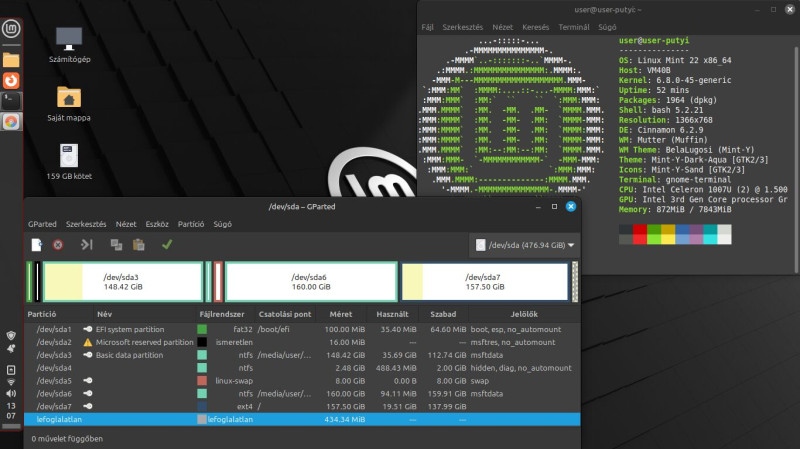The width and height of the screenshot is (800, 449).
Task: Open the Keresés menu in the terminal window
Action: tap(535, 27)
